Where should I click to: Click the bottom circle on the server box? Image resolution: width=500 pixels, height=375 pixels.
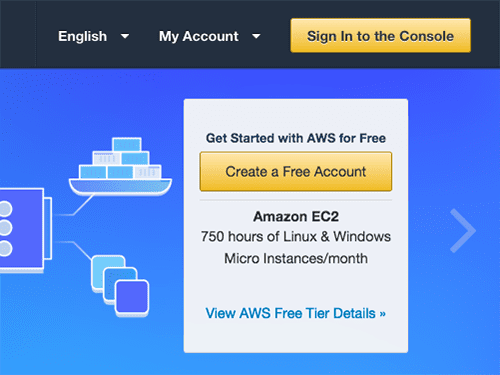point(5,248)
